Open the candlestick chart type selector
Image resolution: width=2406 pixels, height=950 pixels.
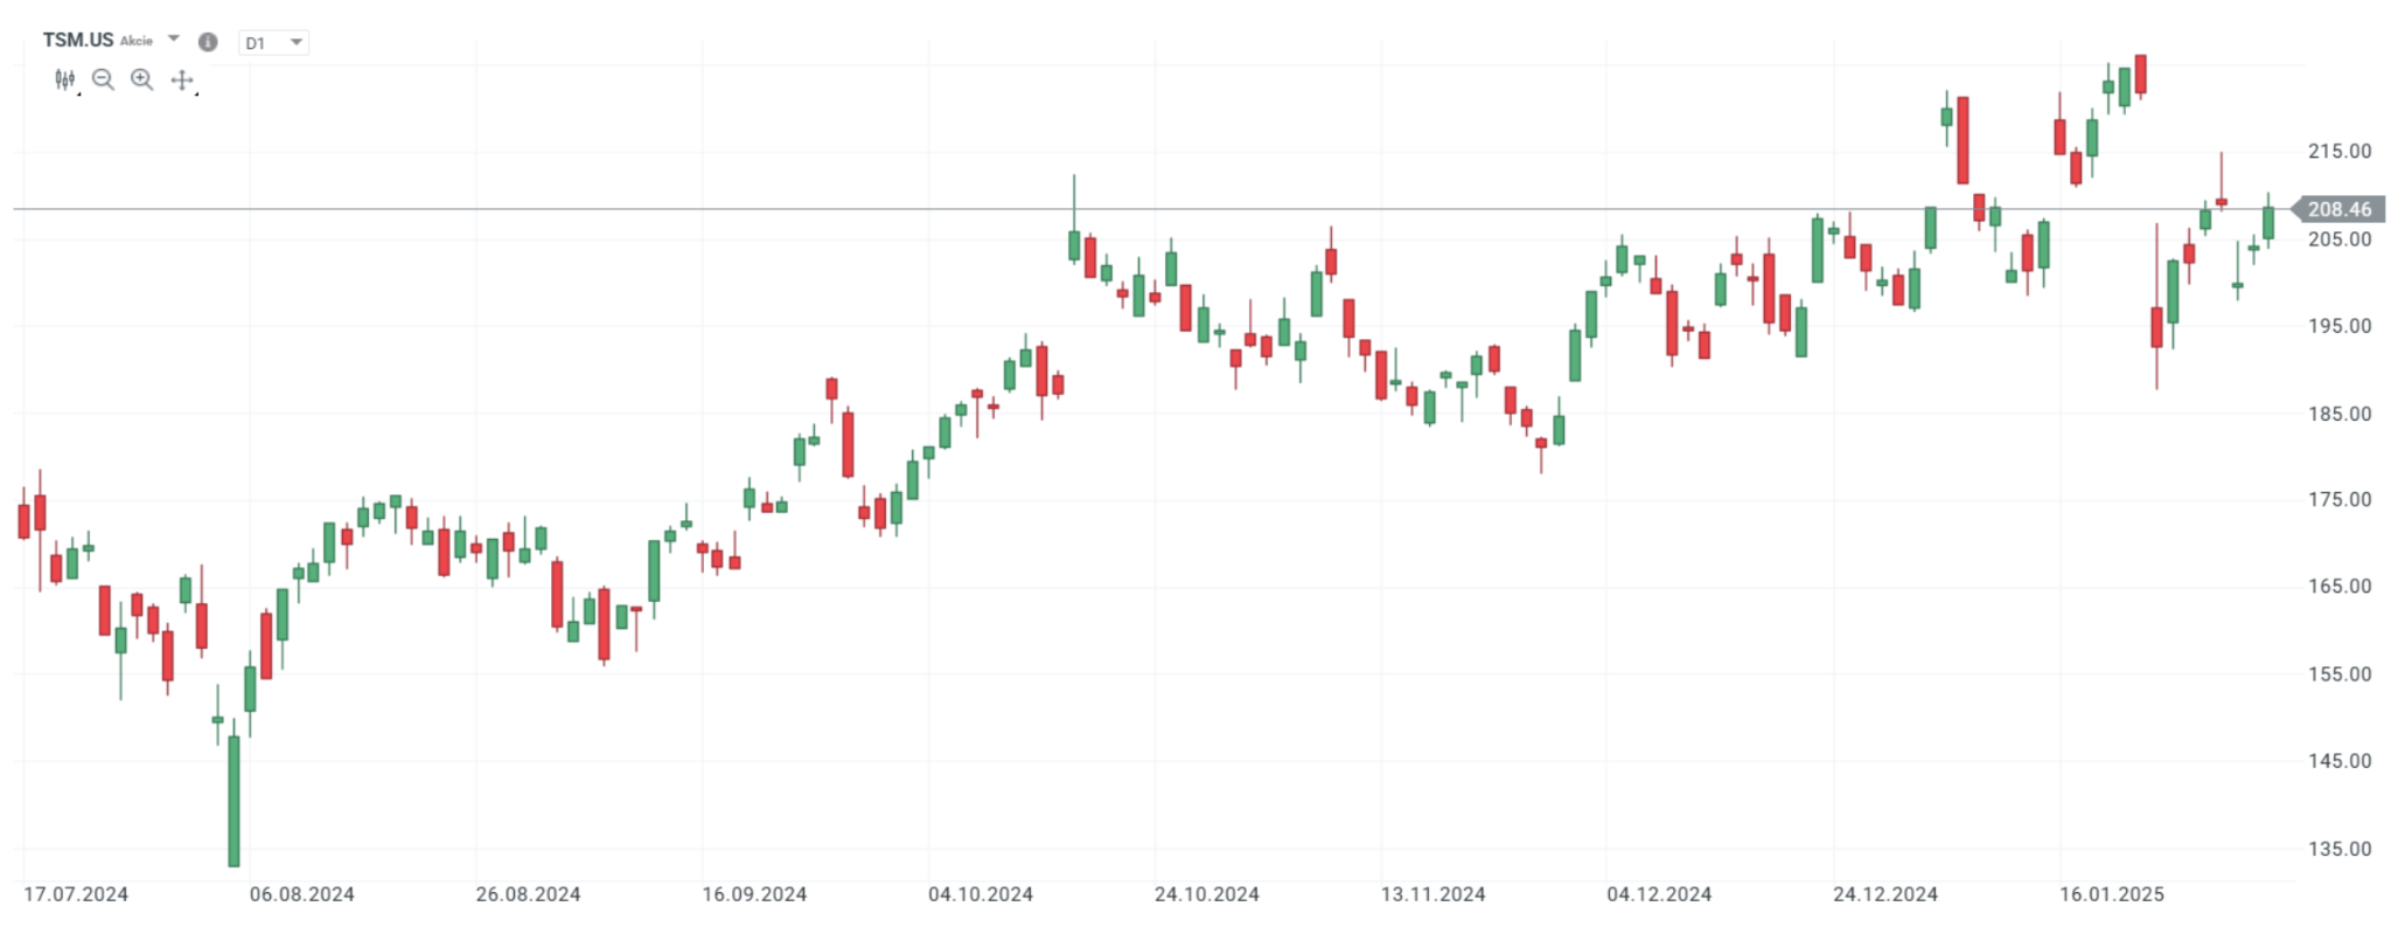tap(65, 80)
